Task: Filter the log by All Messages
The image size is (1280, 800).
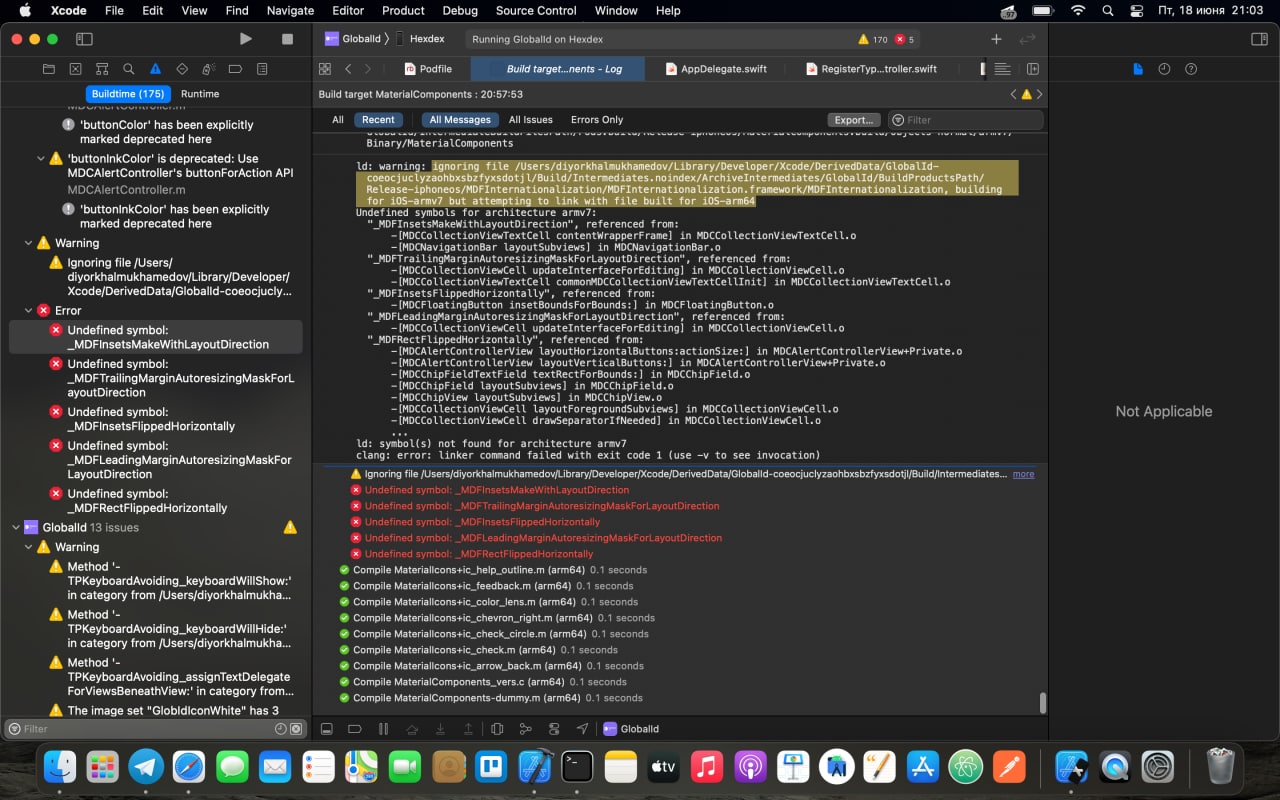Action: point(460,120)
